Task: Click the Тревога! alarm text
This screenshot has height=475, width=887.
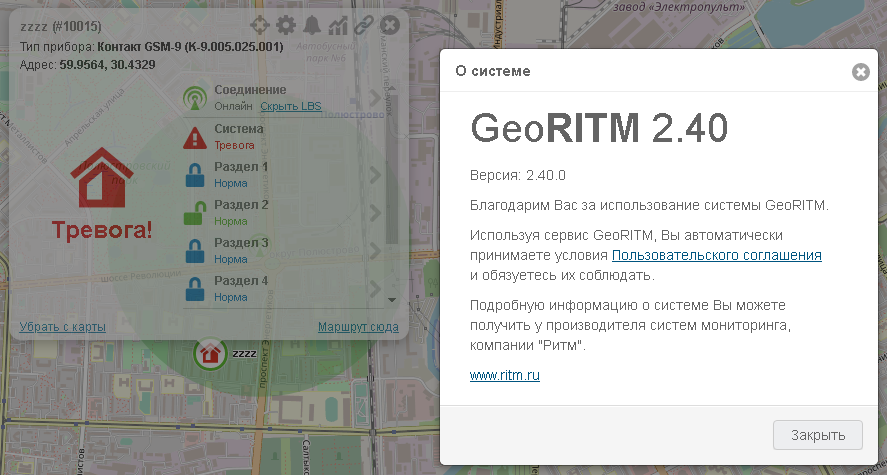Action: [102, 230]
